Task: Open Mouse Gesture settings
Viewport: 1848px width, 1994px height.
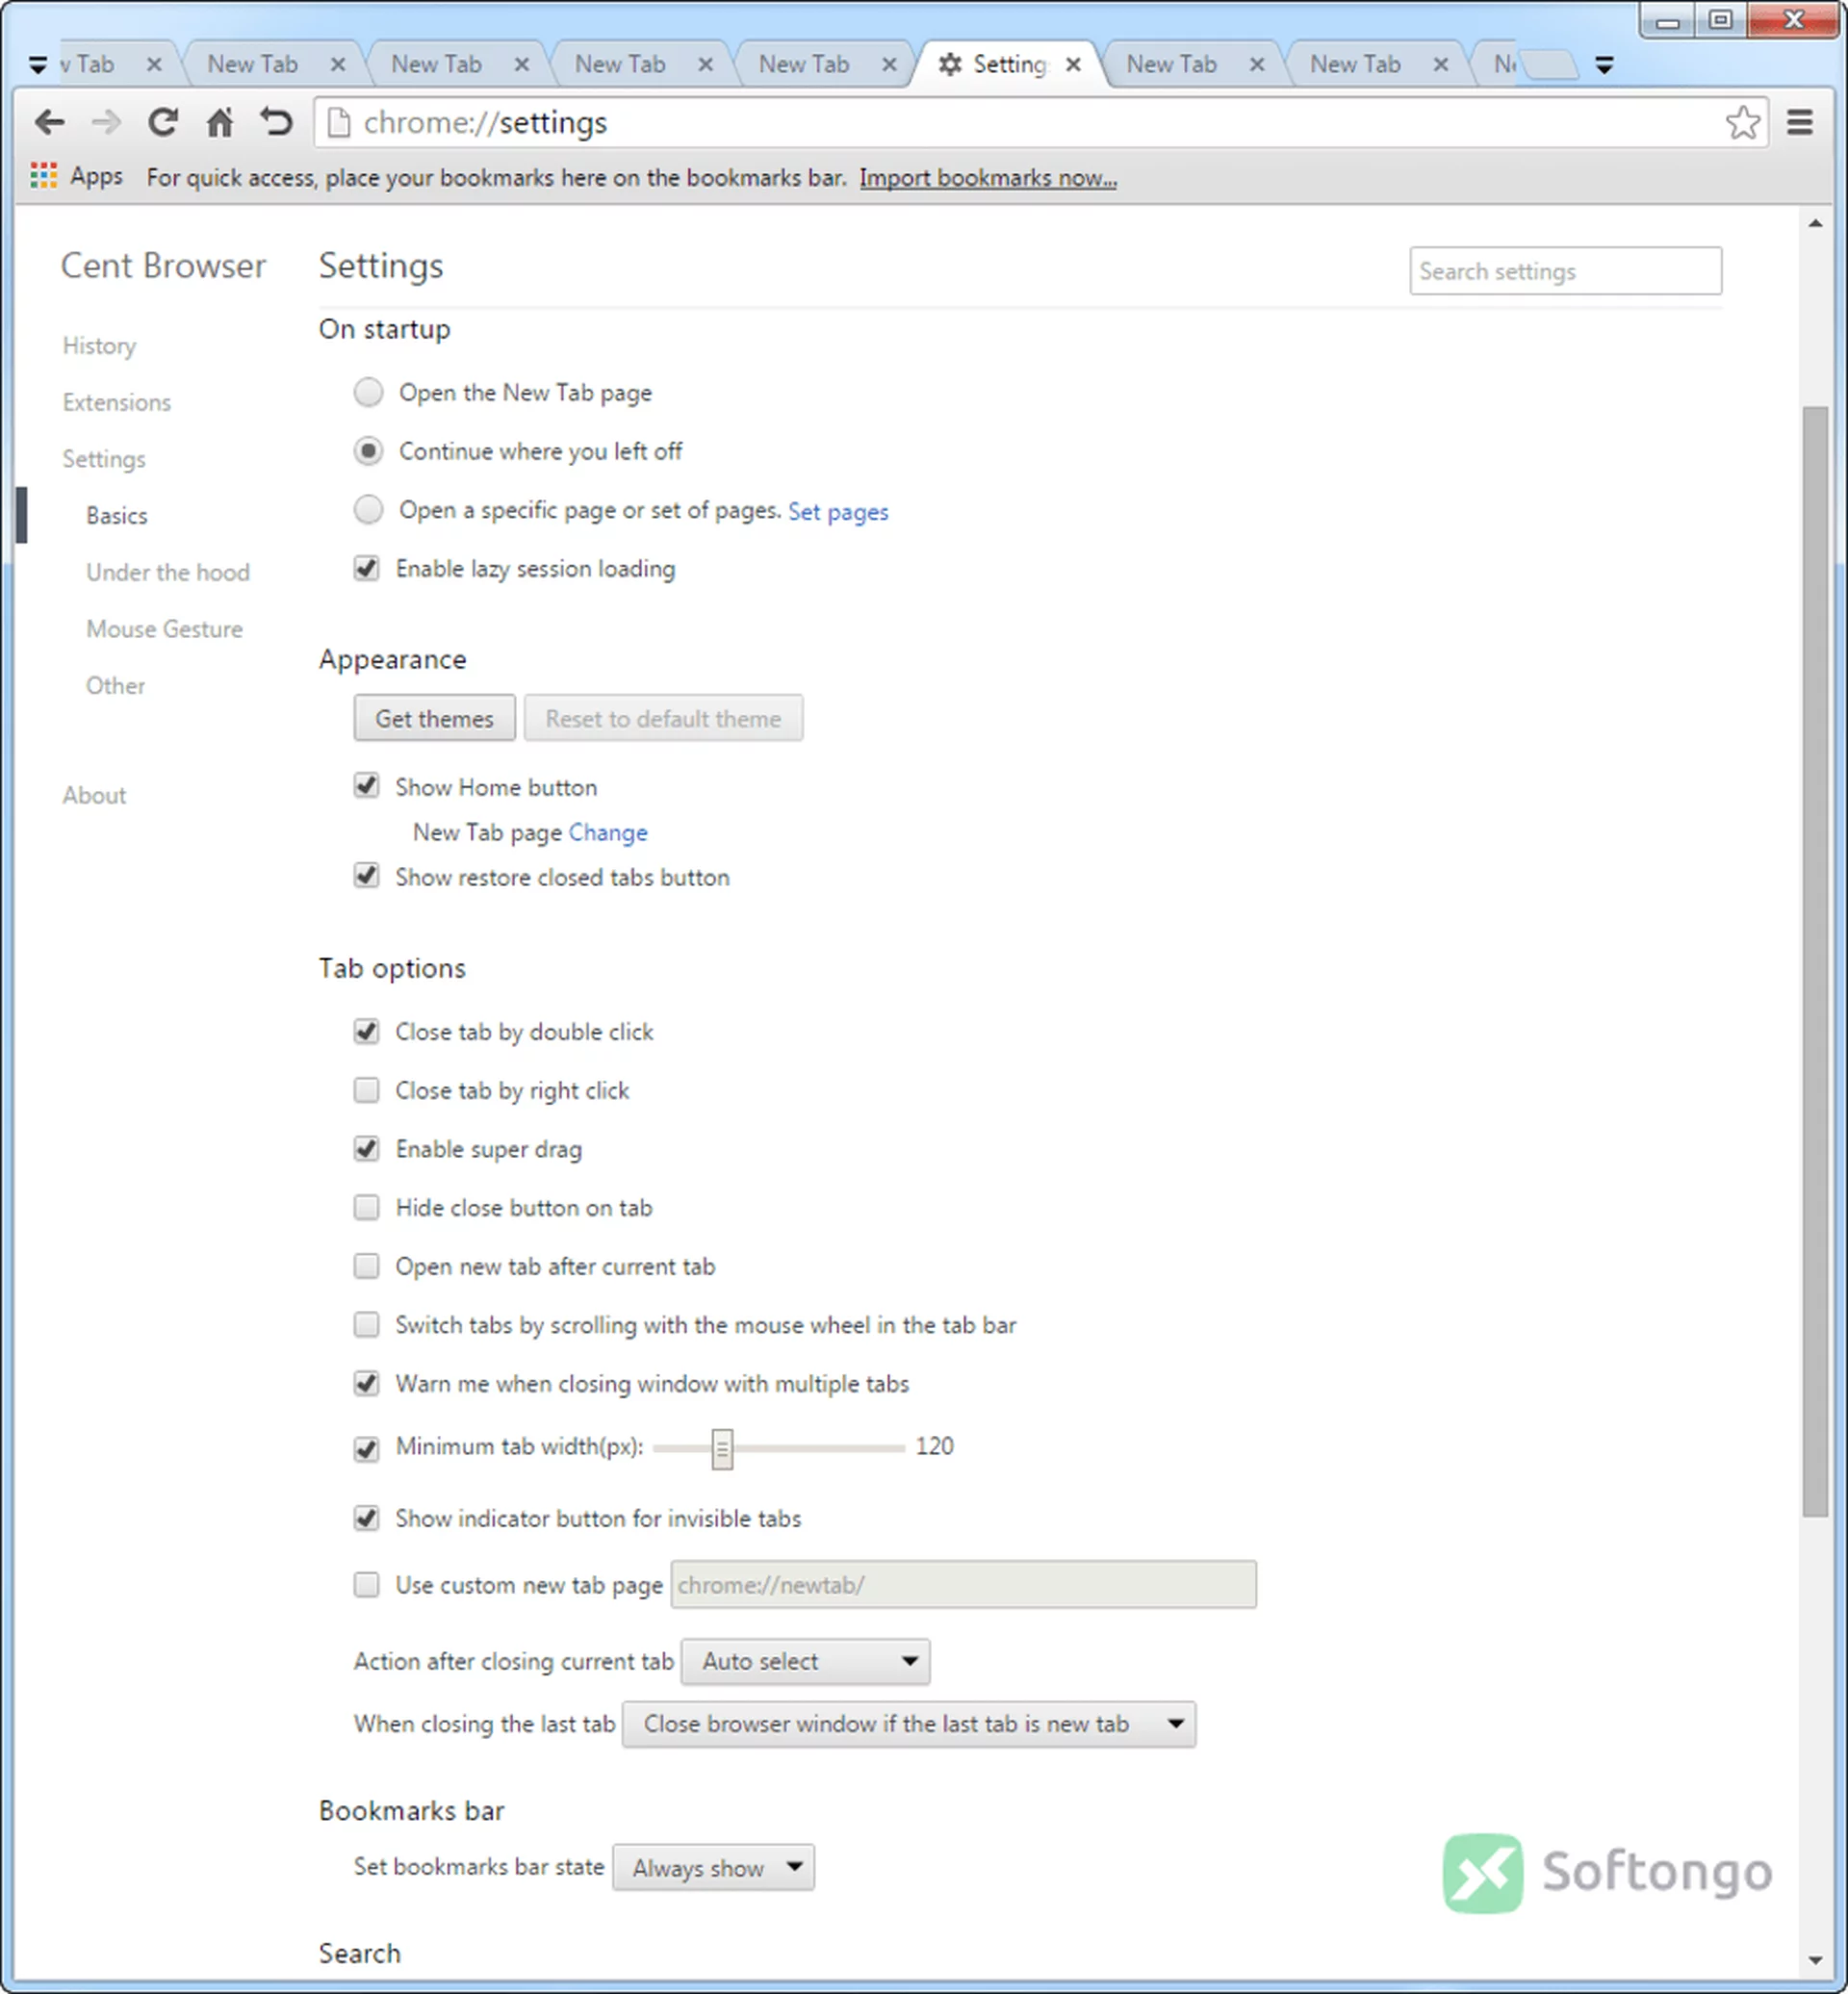Action: (164, 629)
